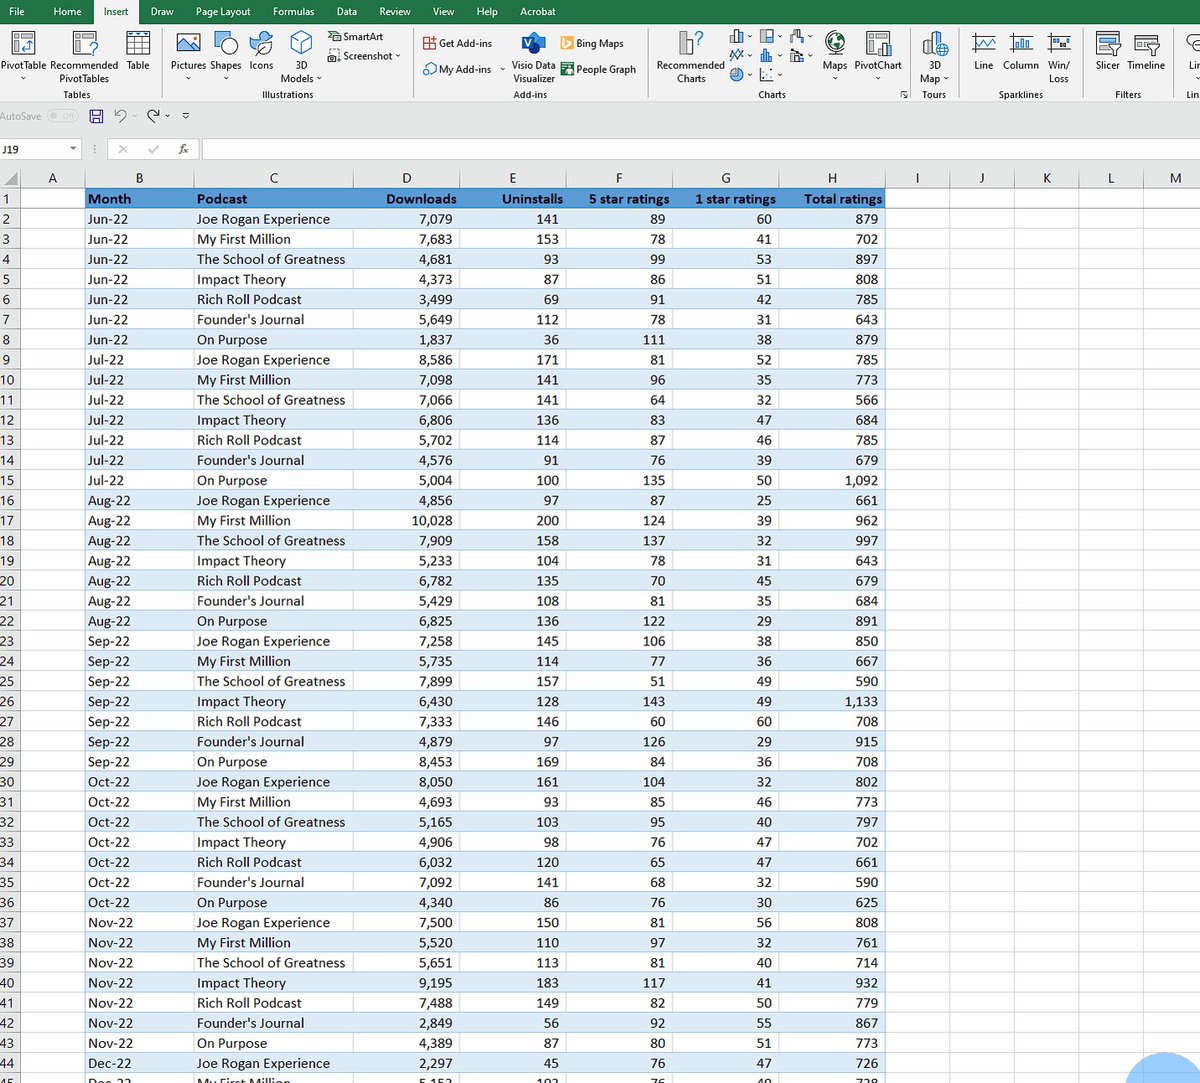Select row 17 header

pyautogui.click(x=9, y=520)
